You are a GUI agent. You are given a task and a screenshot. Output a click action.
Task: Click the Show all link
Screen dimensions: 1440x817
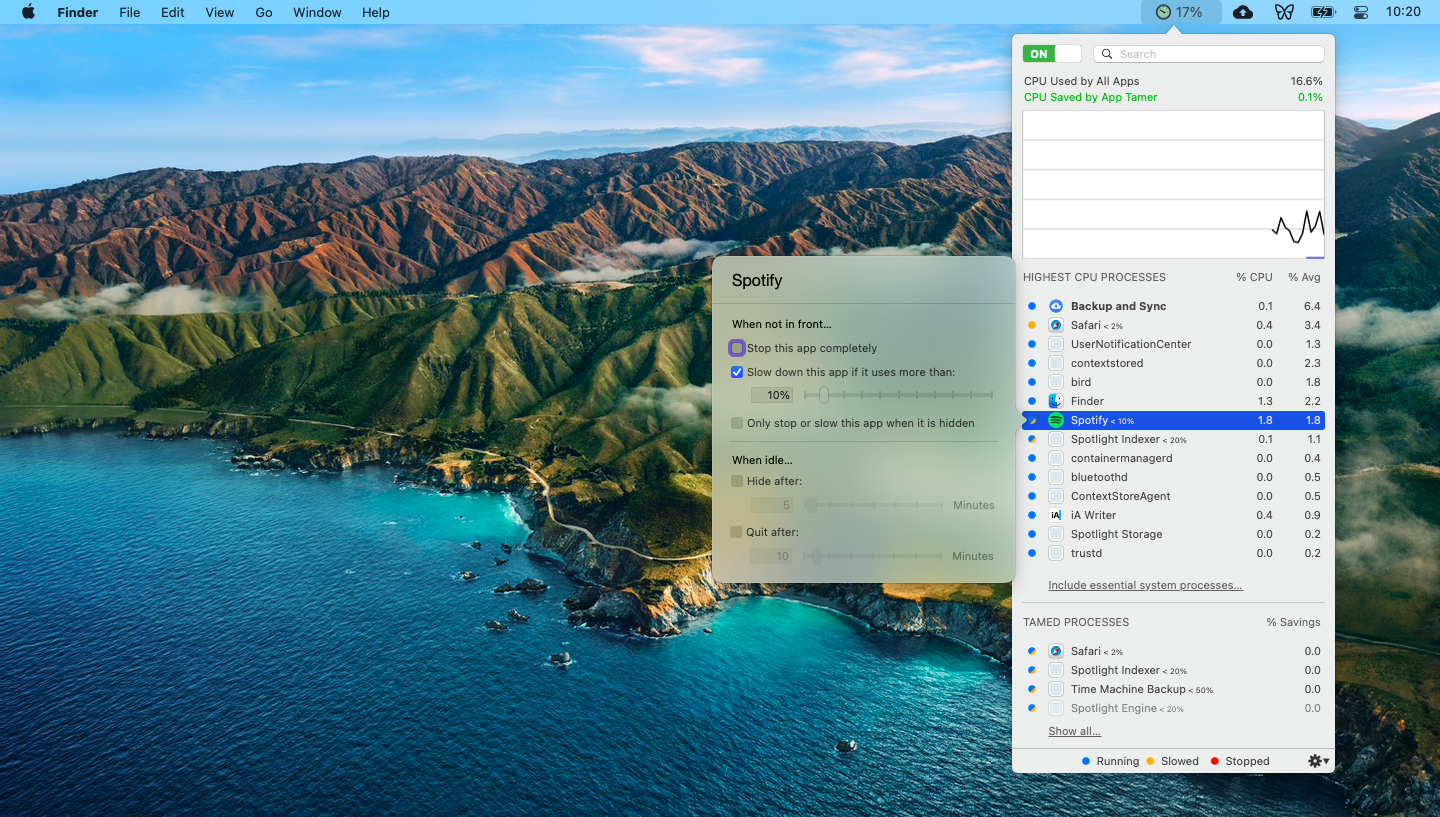tap(1074, 731)
